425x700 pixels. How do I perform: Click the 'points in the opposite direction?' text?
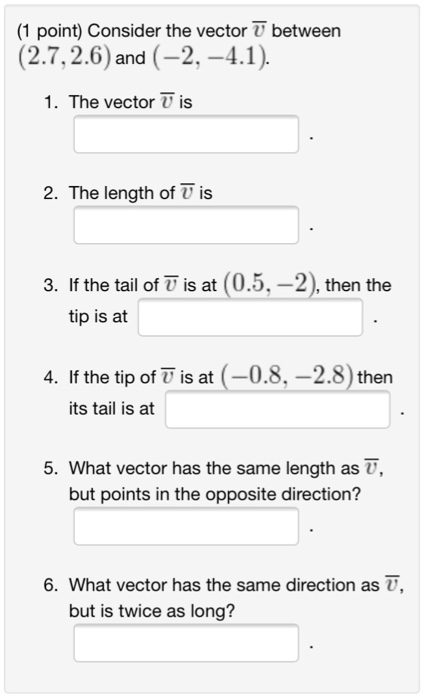(x=230, y=494)
